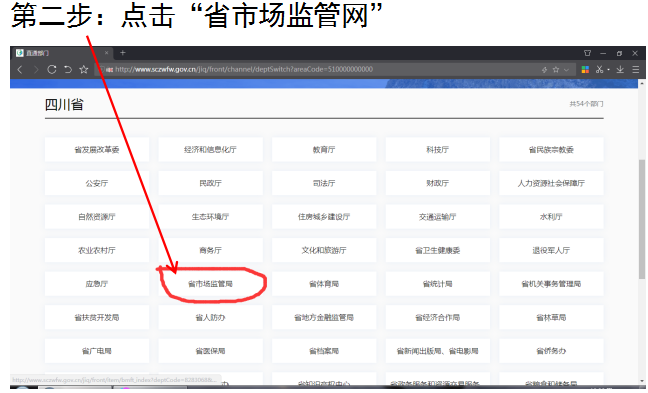648x393 pixels.
Task: Select the 省地方金融监管局 department
Action: click(324, 317)
